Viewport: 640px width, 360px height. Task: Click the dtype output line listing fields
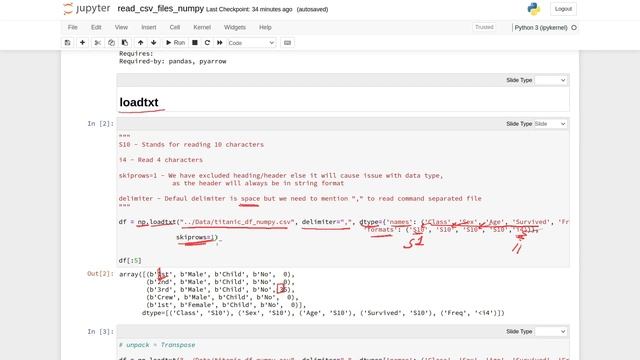point(323,313)
